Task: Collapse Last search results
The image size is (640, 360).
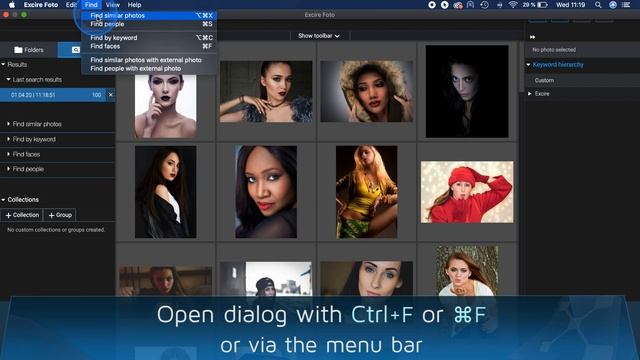Action: [x=8, y=80]
